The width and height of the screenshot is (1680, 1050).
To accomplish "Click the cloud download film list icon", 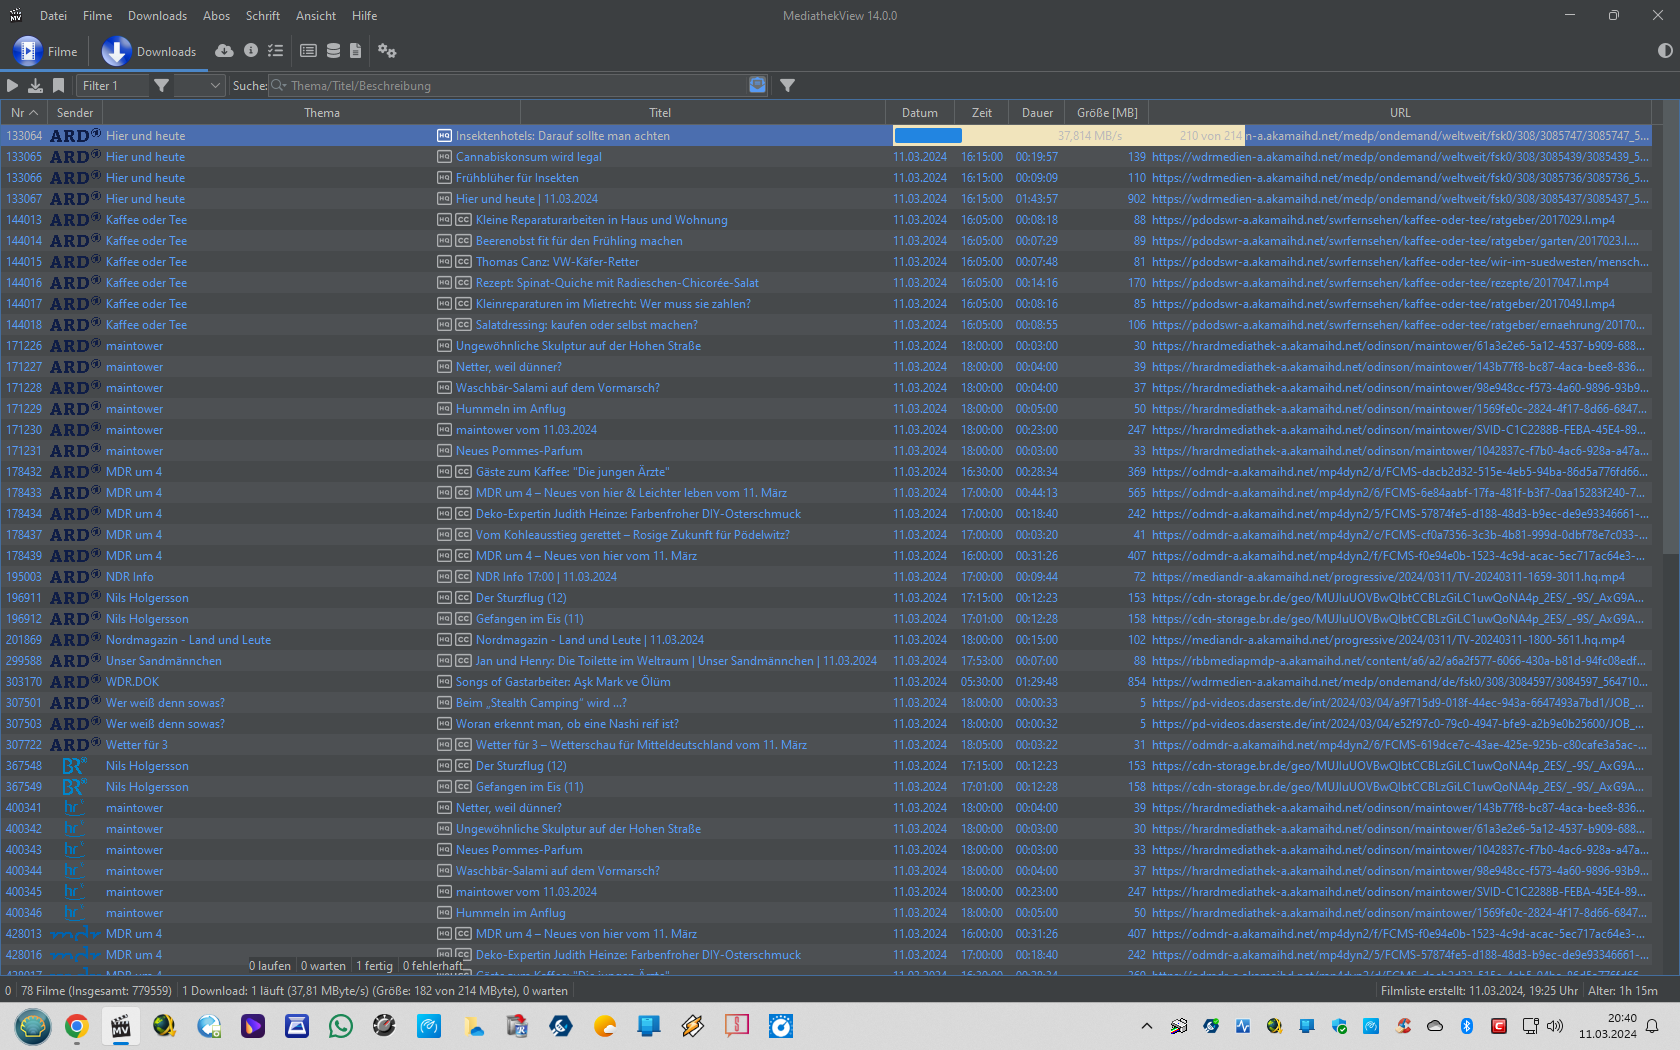I will (x=224, y=51).
